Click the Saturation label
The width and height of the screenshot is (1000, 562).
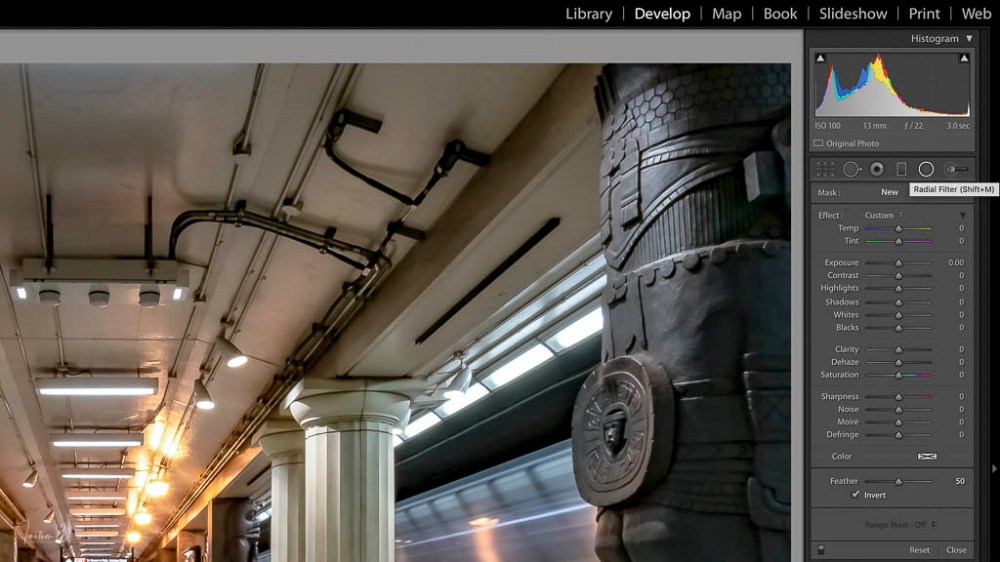pos(839,374)
